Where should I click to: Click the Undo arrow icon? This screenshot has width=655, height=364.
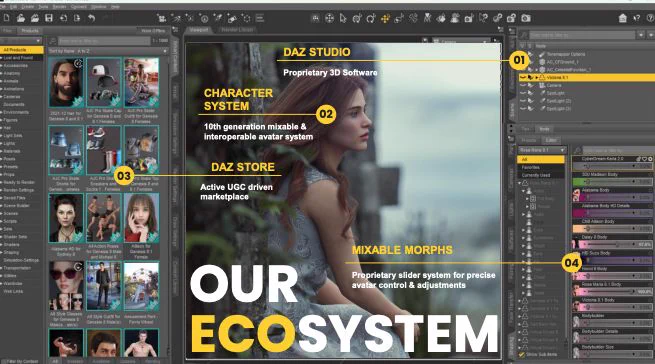(91, 18)
